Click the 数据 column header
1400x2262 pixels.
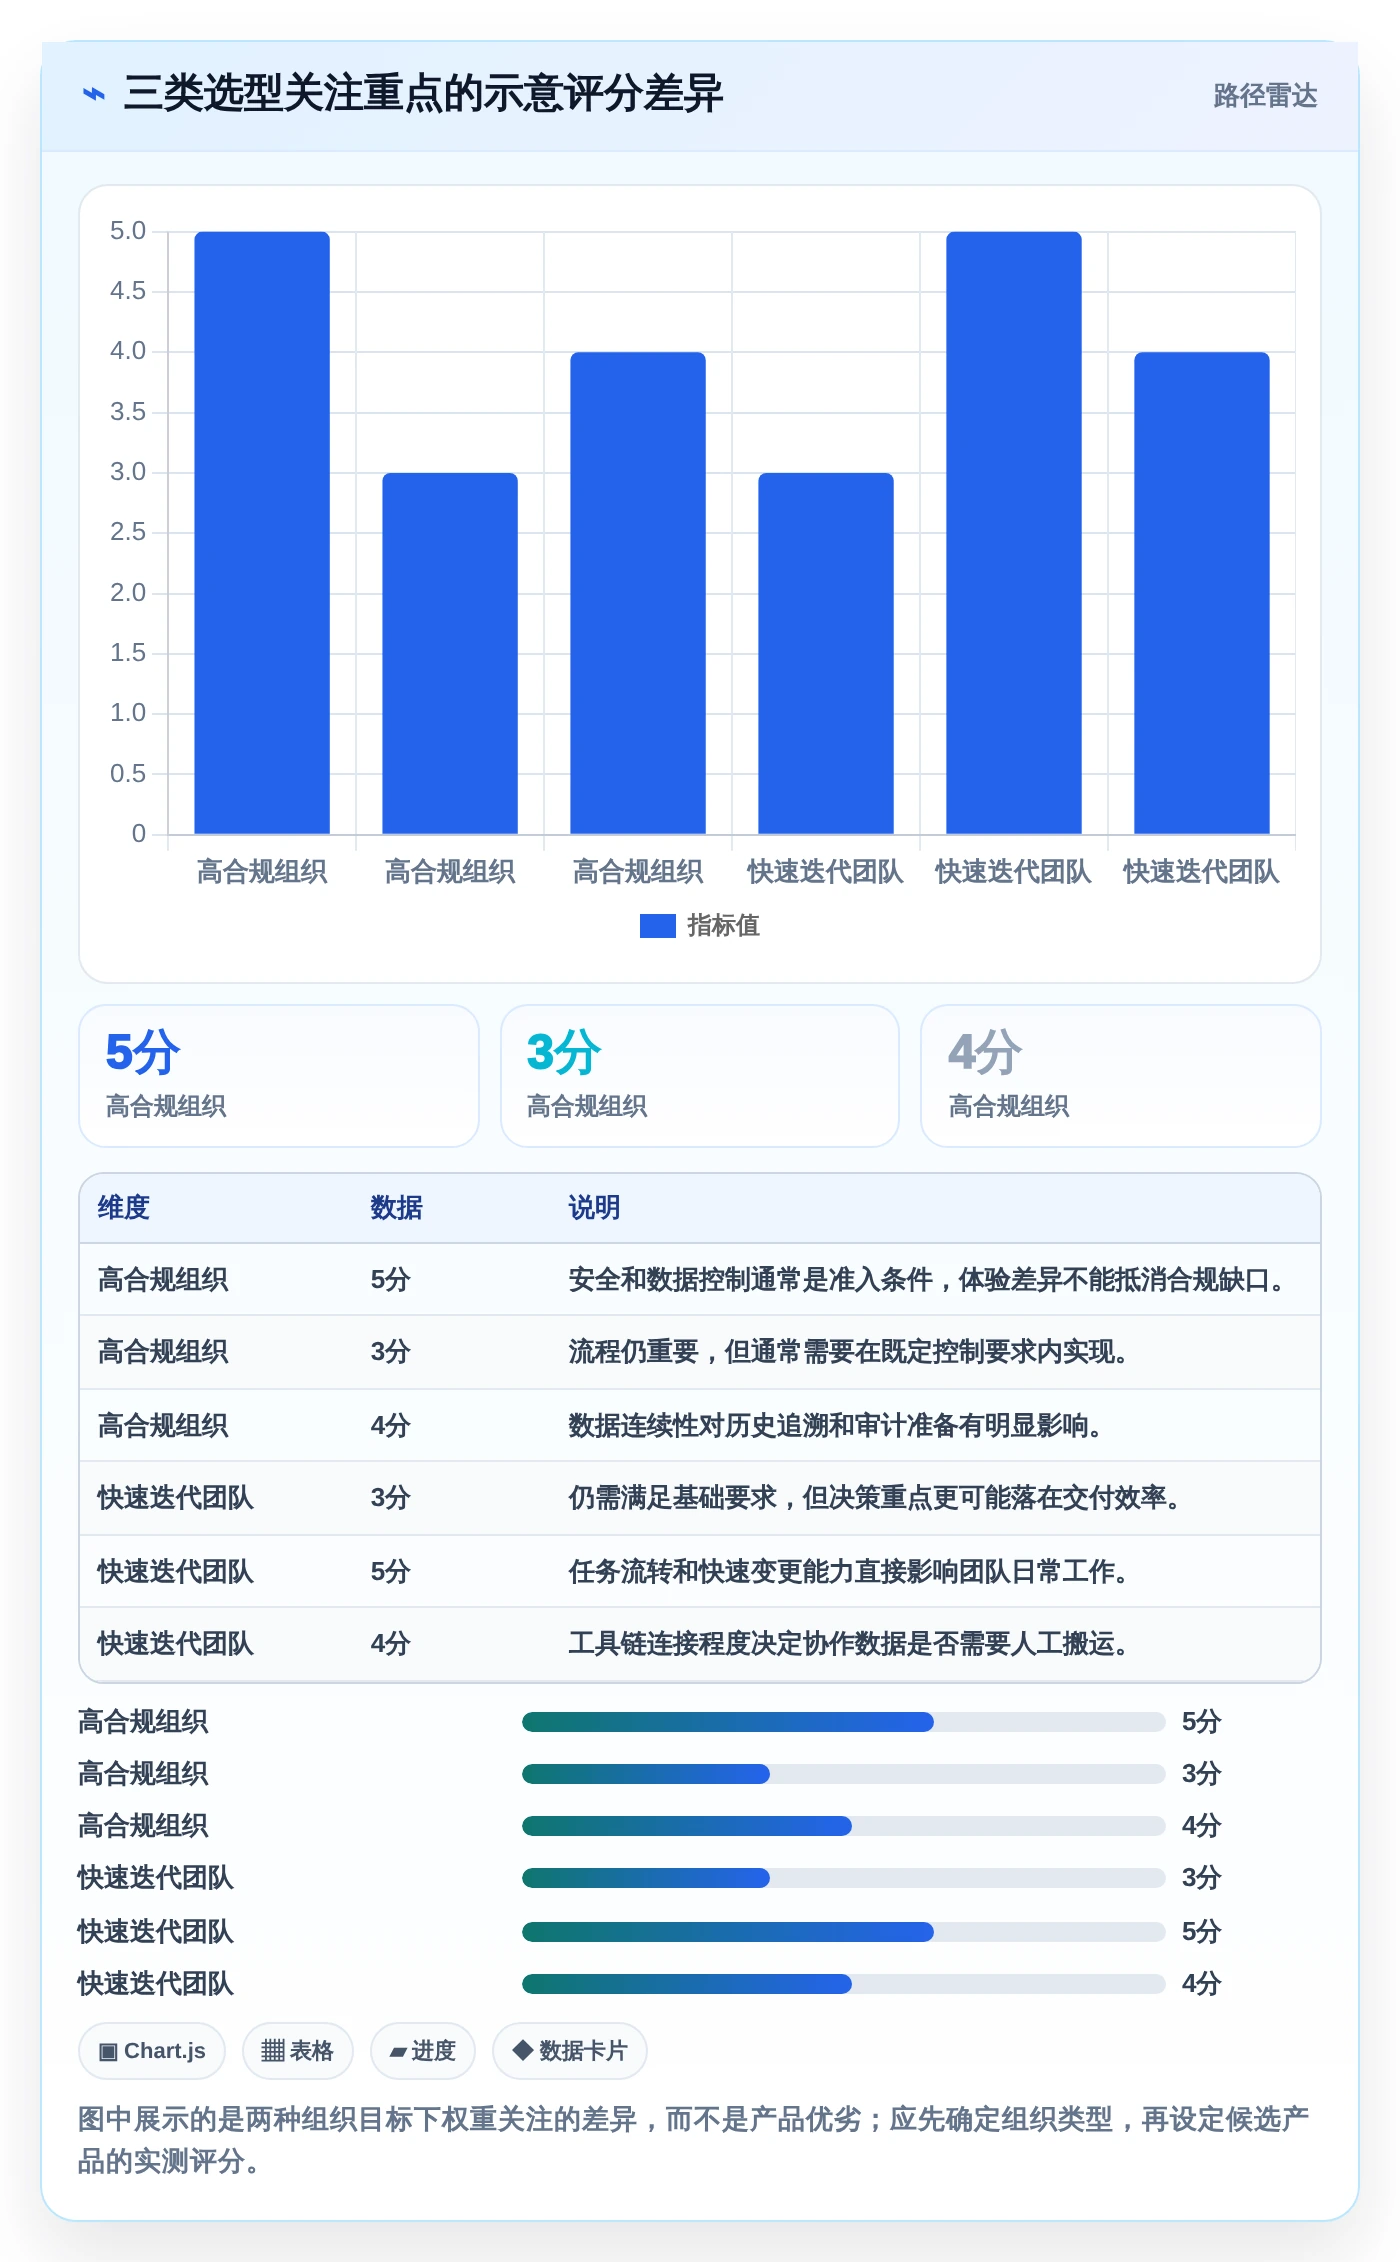click(397, 1208)
